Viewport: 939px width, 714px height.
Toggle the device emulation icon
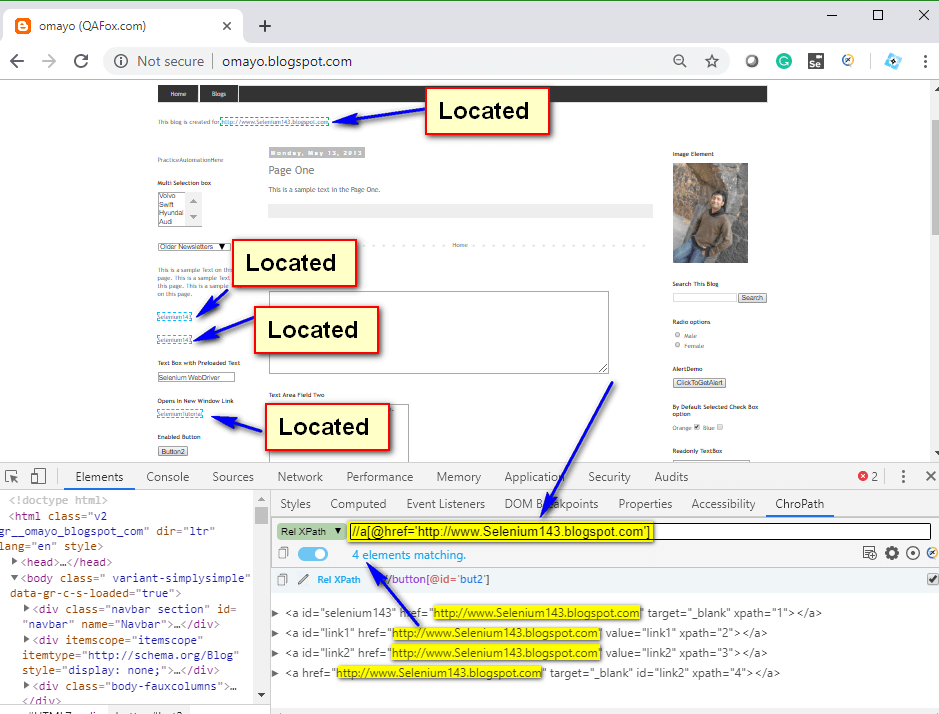(x=38, y=476)
